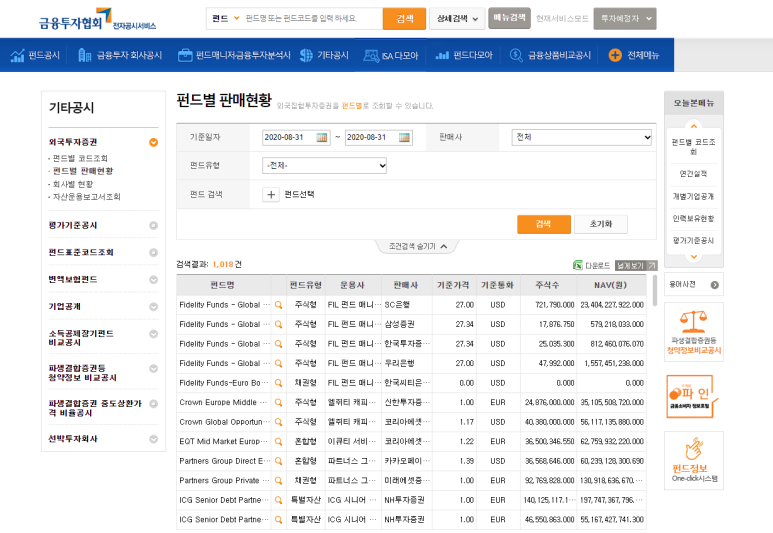Click the results table vertical scrollbar
The width and height of the screenshot is (773, 533).
click(654, 291)
